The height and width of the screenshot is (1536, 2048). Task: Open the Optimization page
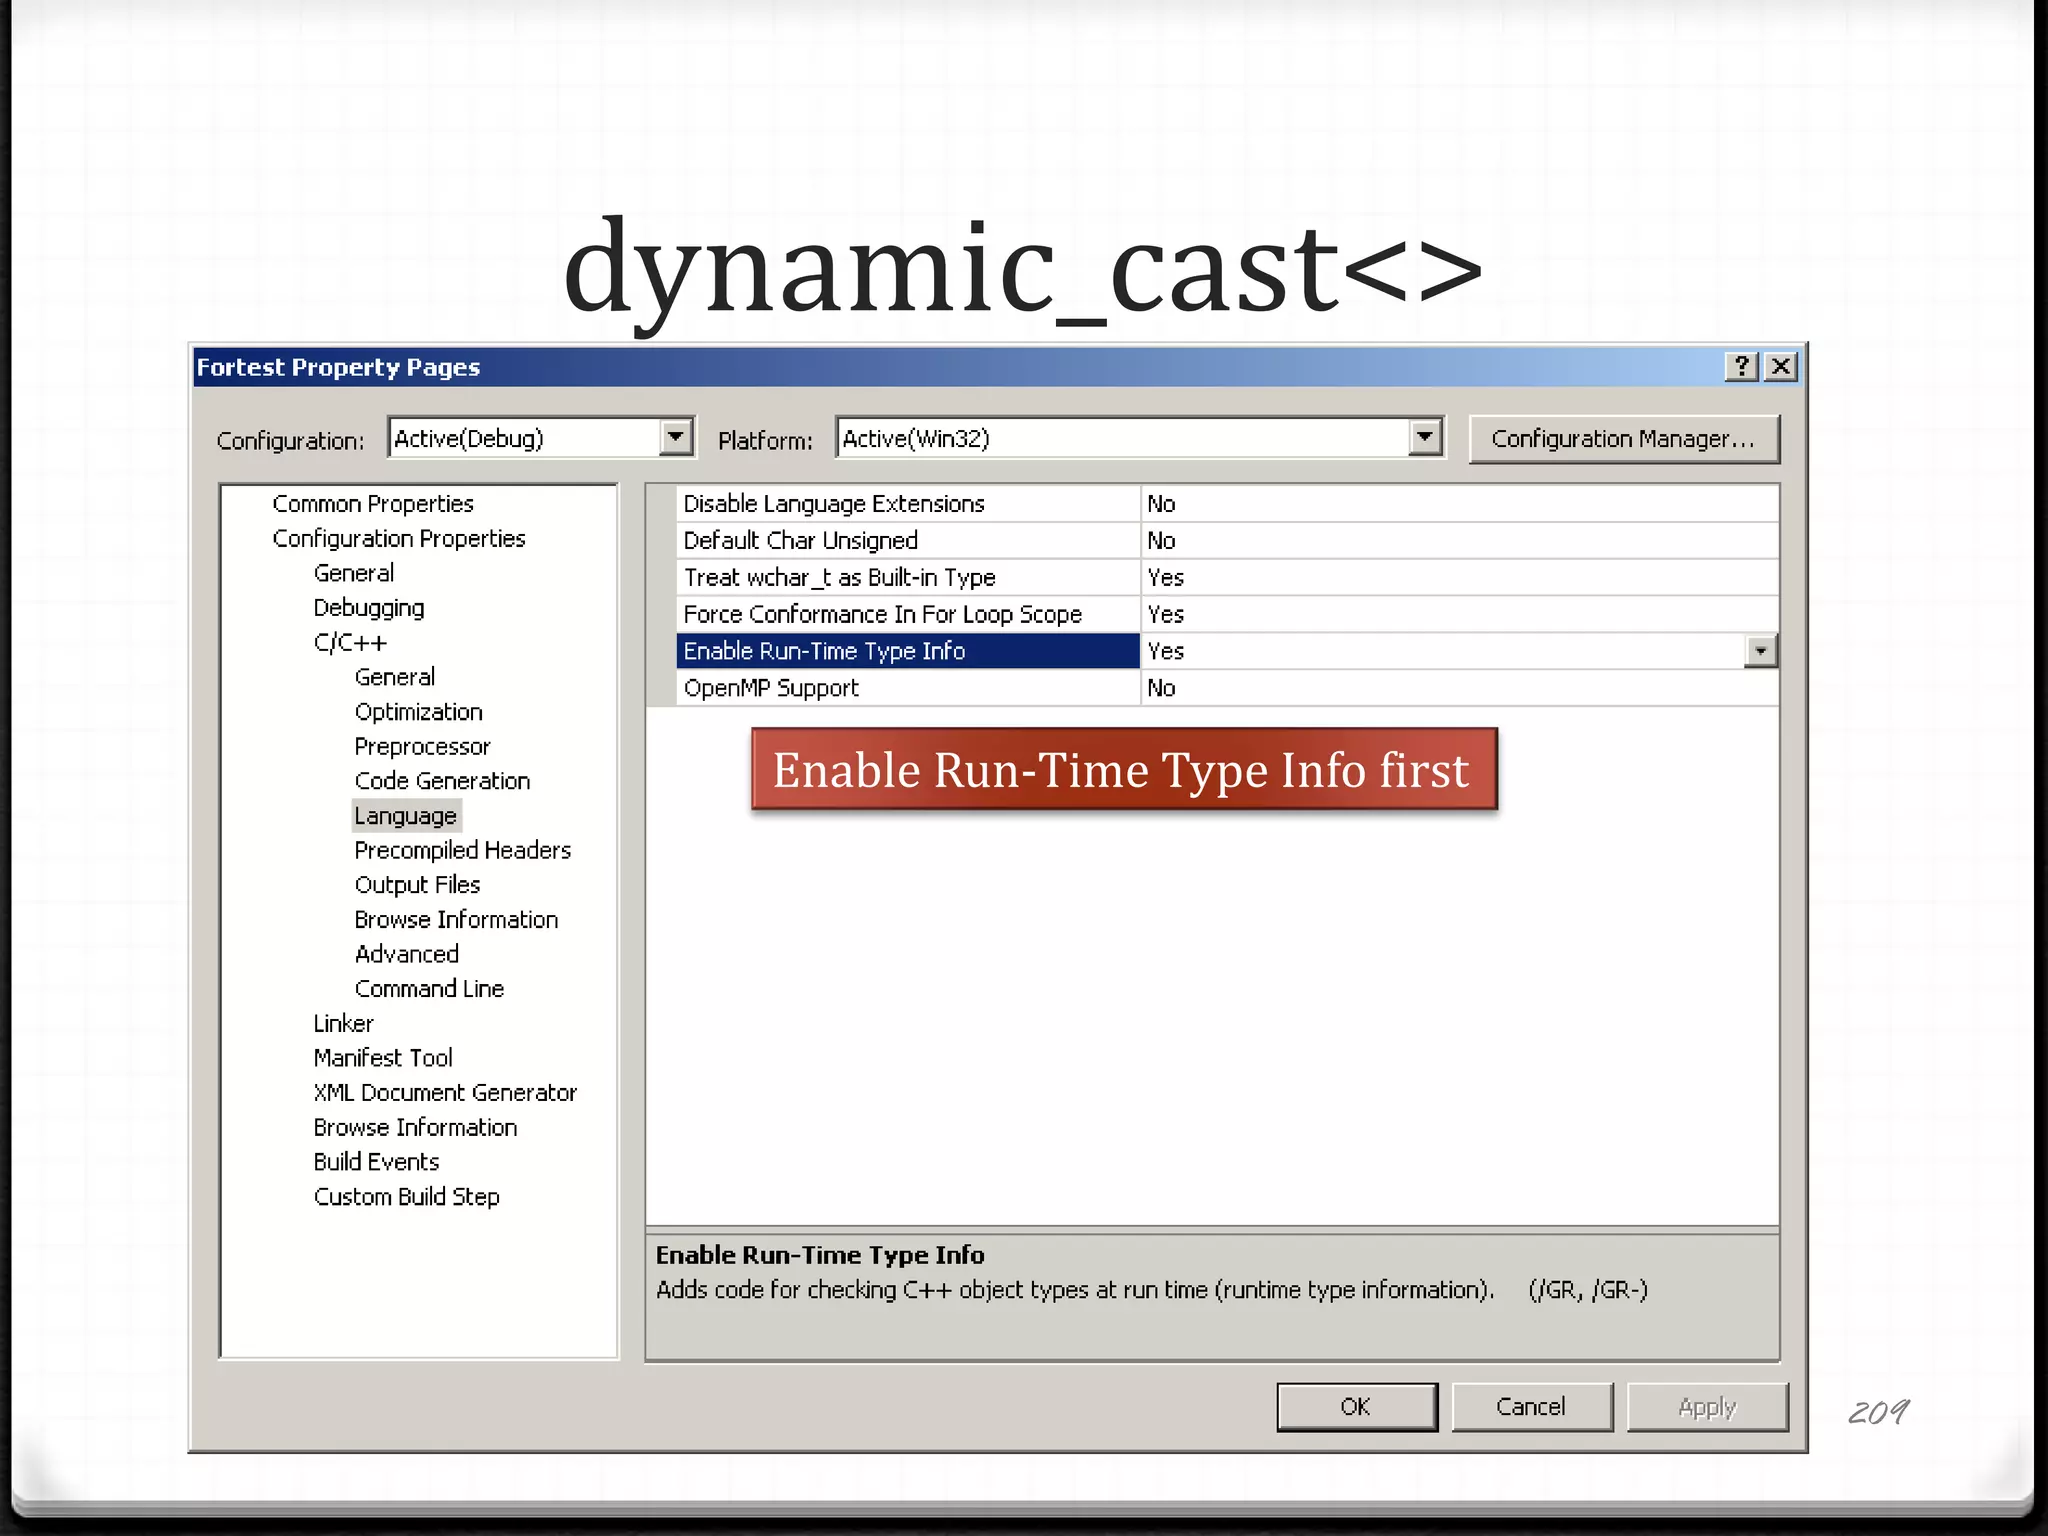pos(419,712)
